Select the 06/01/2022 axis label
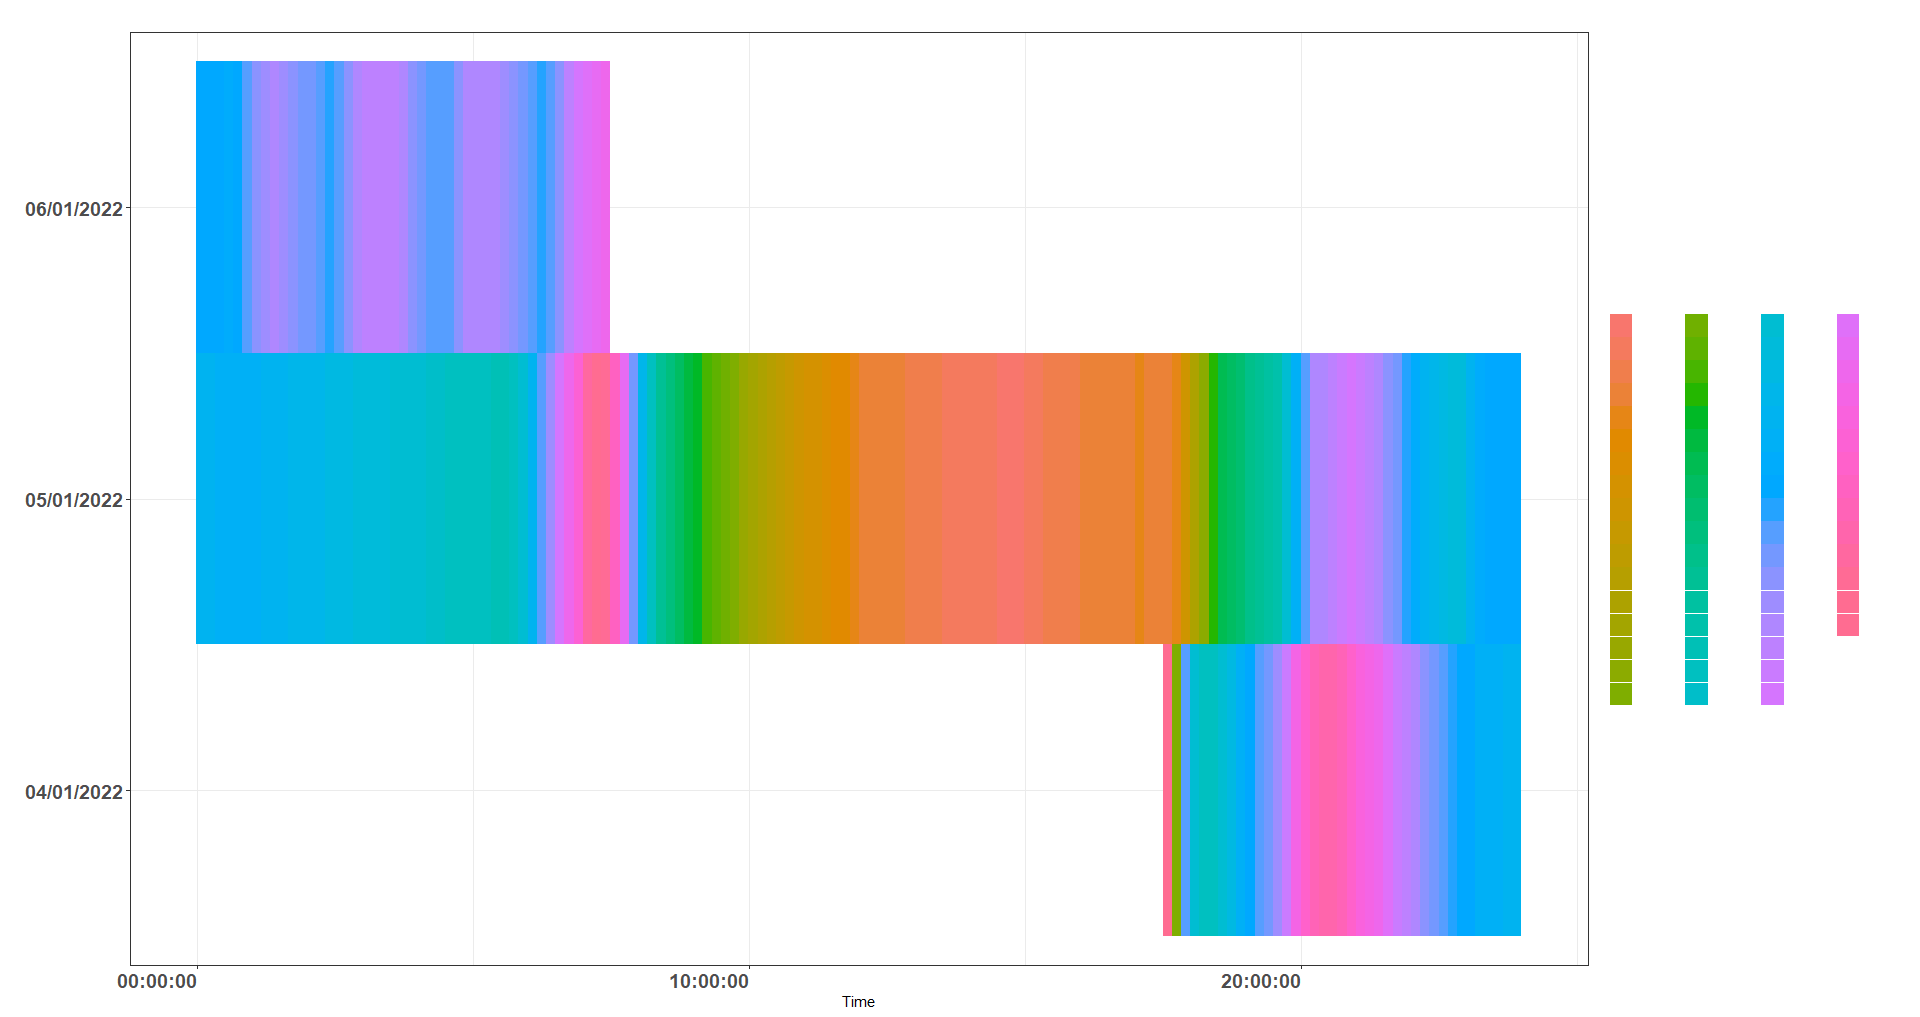The width and height of the screenshot is (1920, 1017). tap(75, 209)
